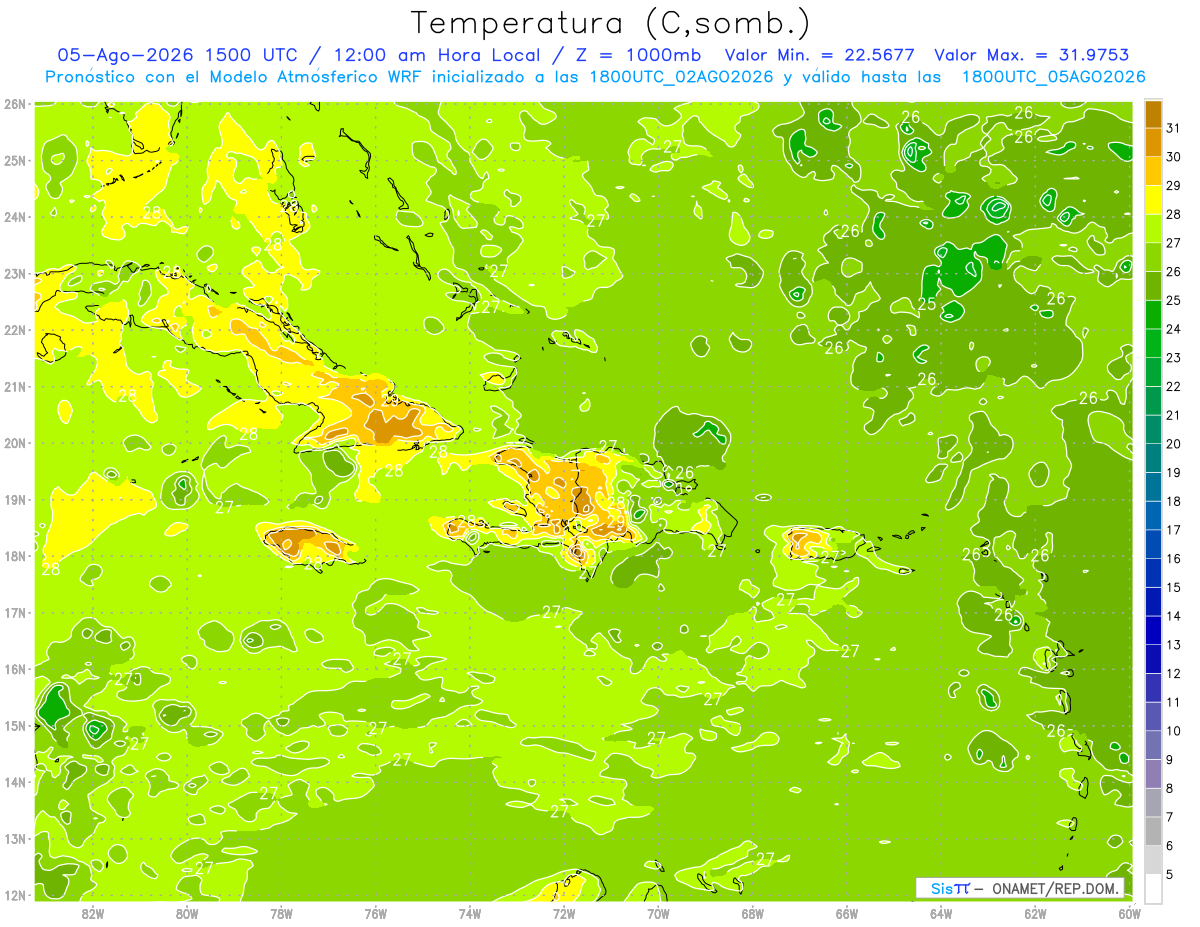
Task: Click the Valor Max. = 31.9753 value
Action: [1032, 56]
